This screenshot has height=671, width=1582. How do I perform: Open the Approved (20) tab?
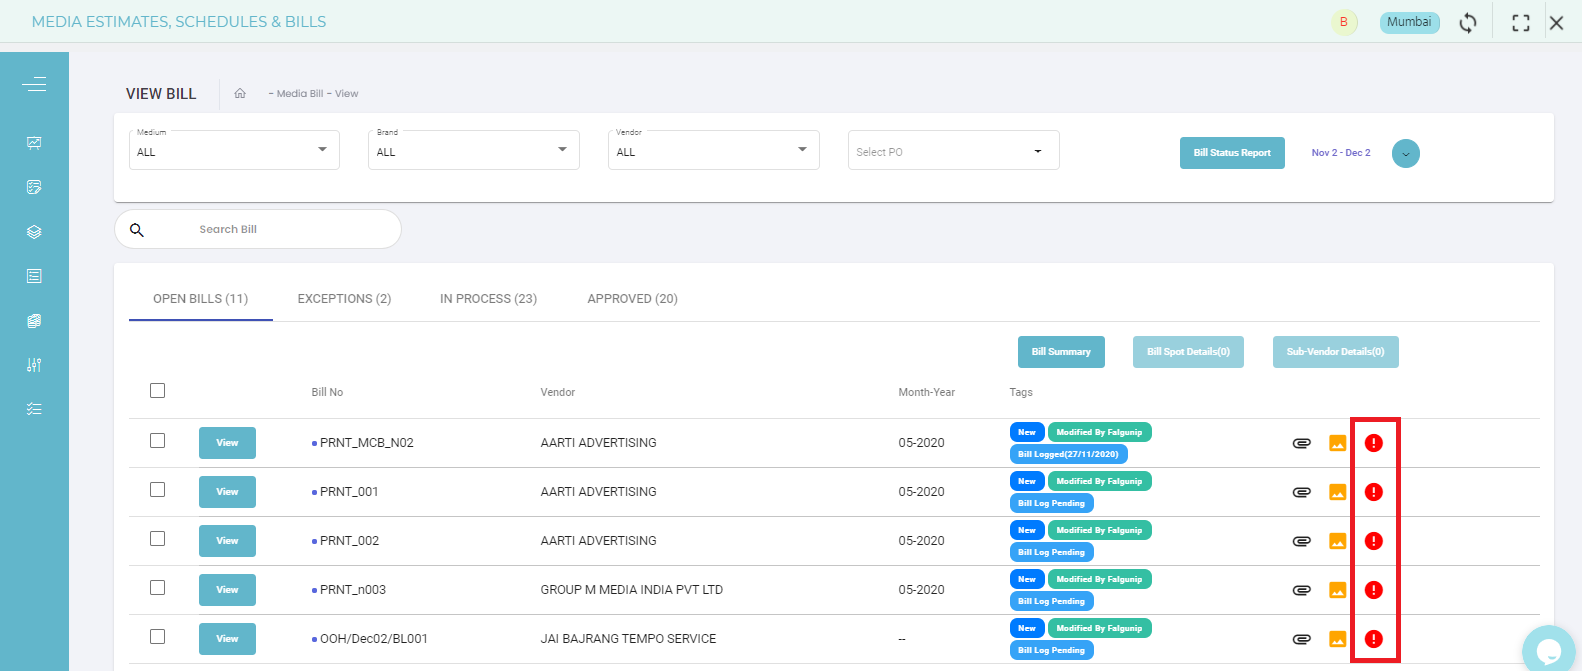pyautogui.click(x=632, y=299)
